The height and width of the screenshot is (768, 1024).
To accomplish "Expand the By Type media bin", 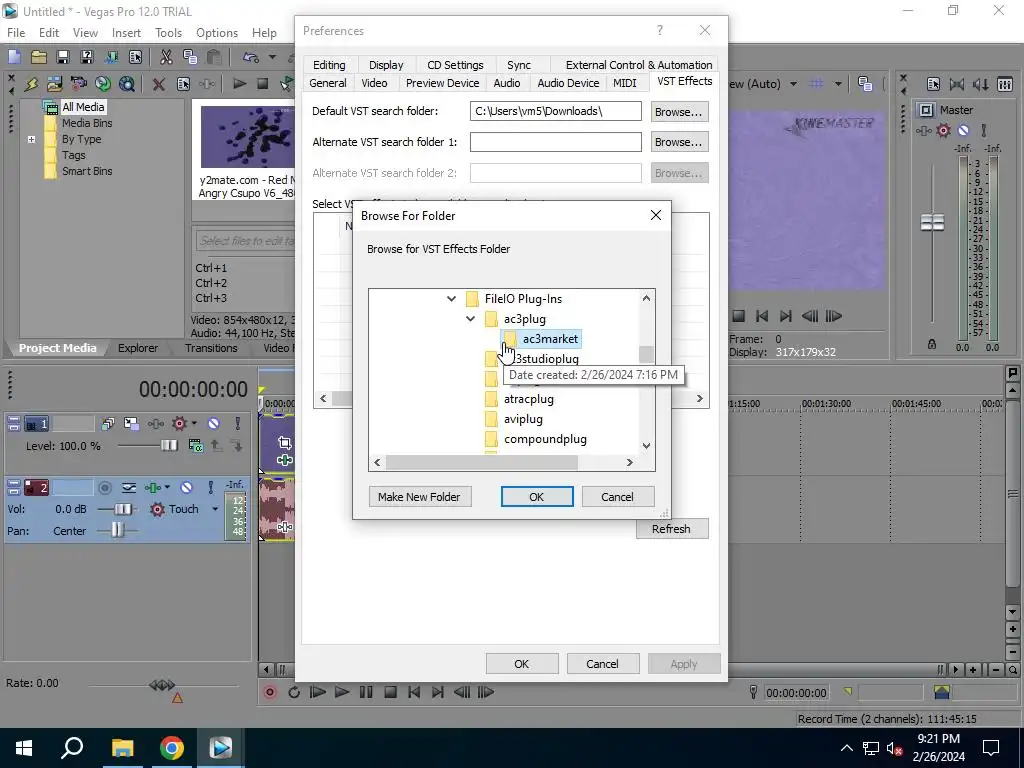I will click(x=31, y=139).
